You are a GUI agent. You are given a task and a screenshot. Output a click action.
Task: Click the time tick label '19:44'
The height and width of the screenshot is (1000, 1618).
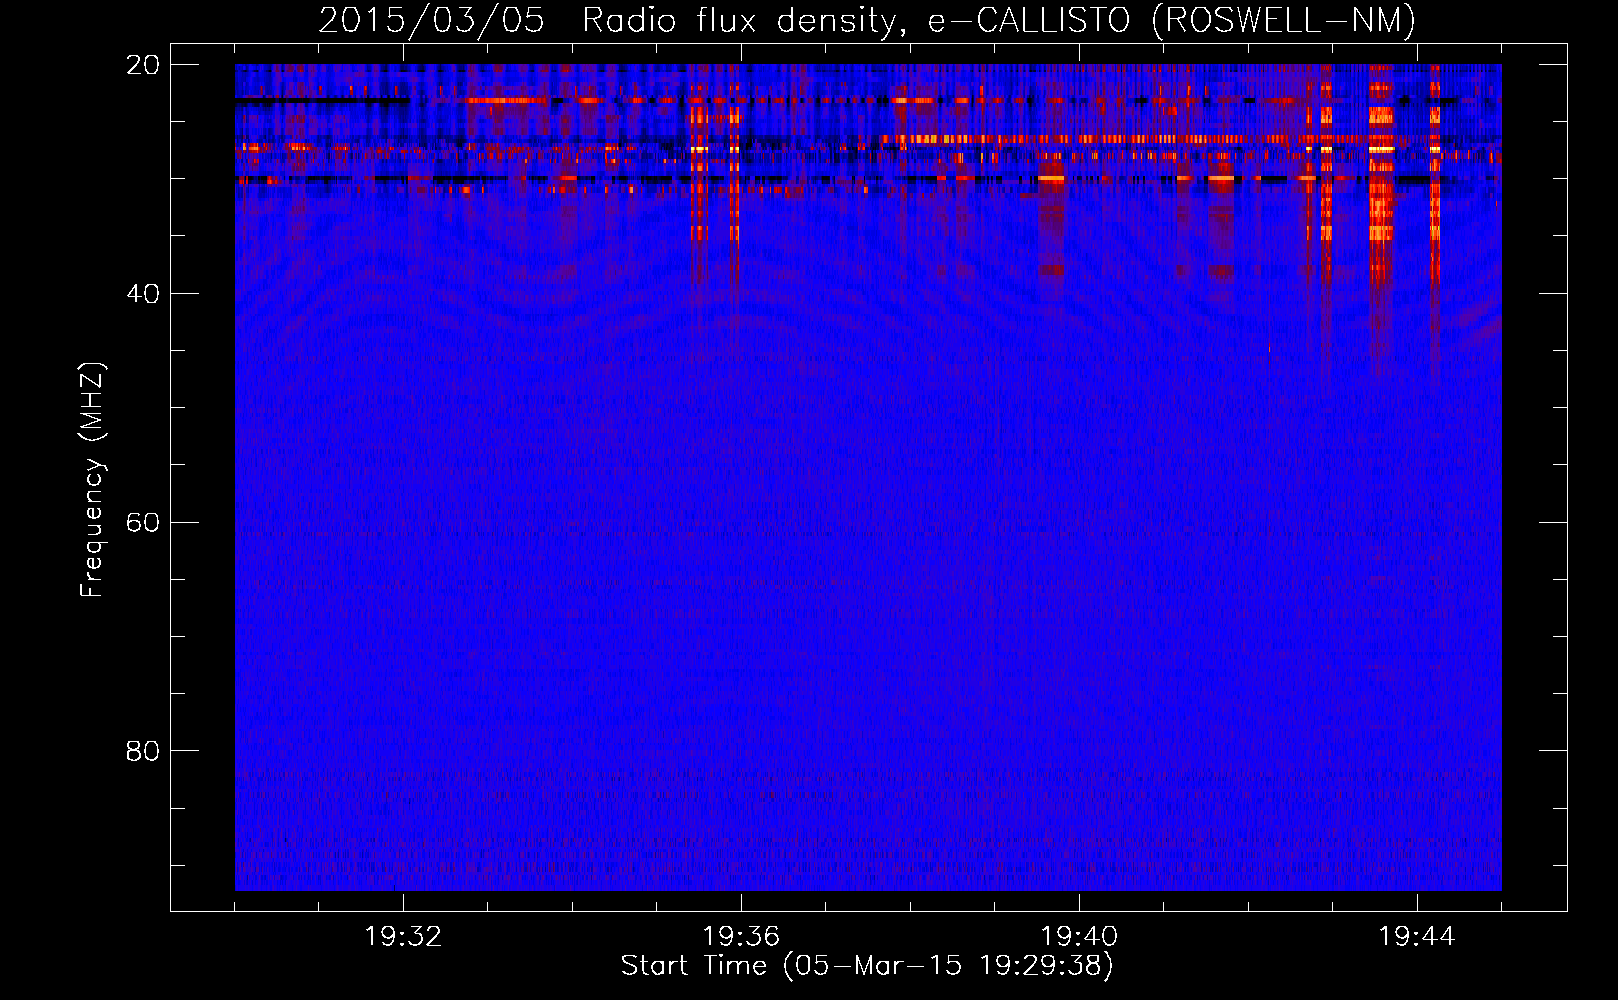click(1417, 937)
